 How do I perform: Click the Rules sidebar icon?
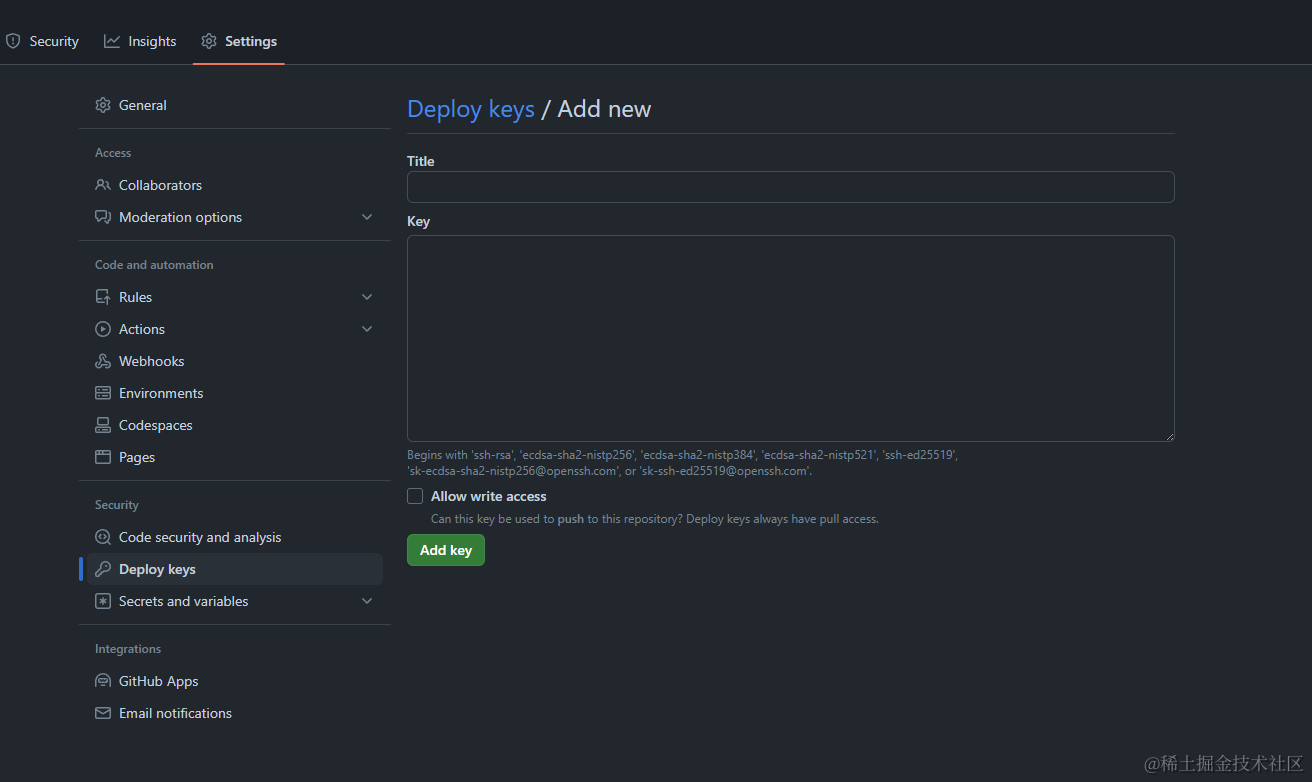[x=103, y=297]
